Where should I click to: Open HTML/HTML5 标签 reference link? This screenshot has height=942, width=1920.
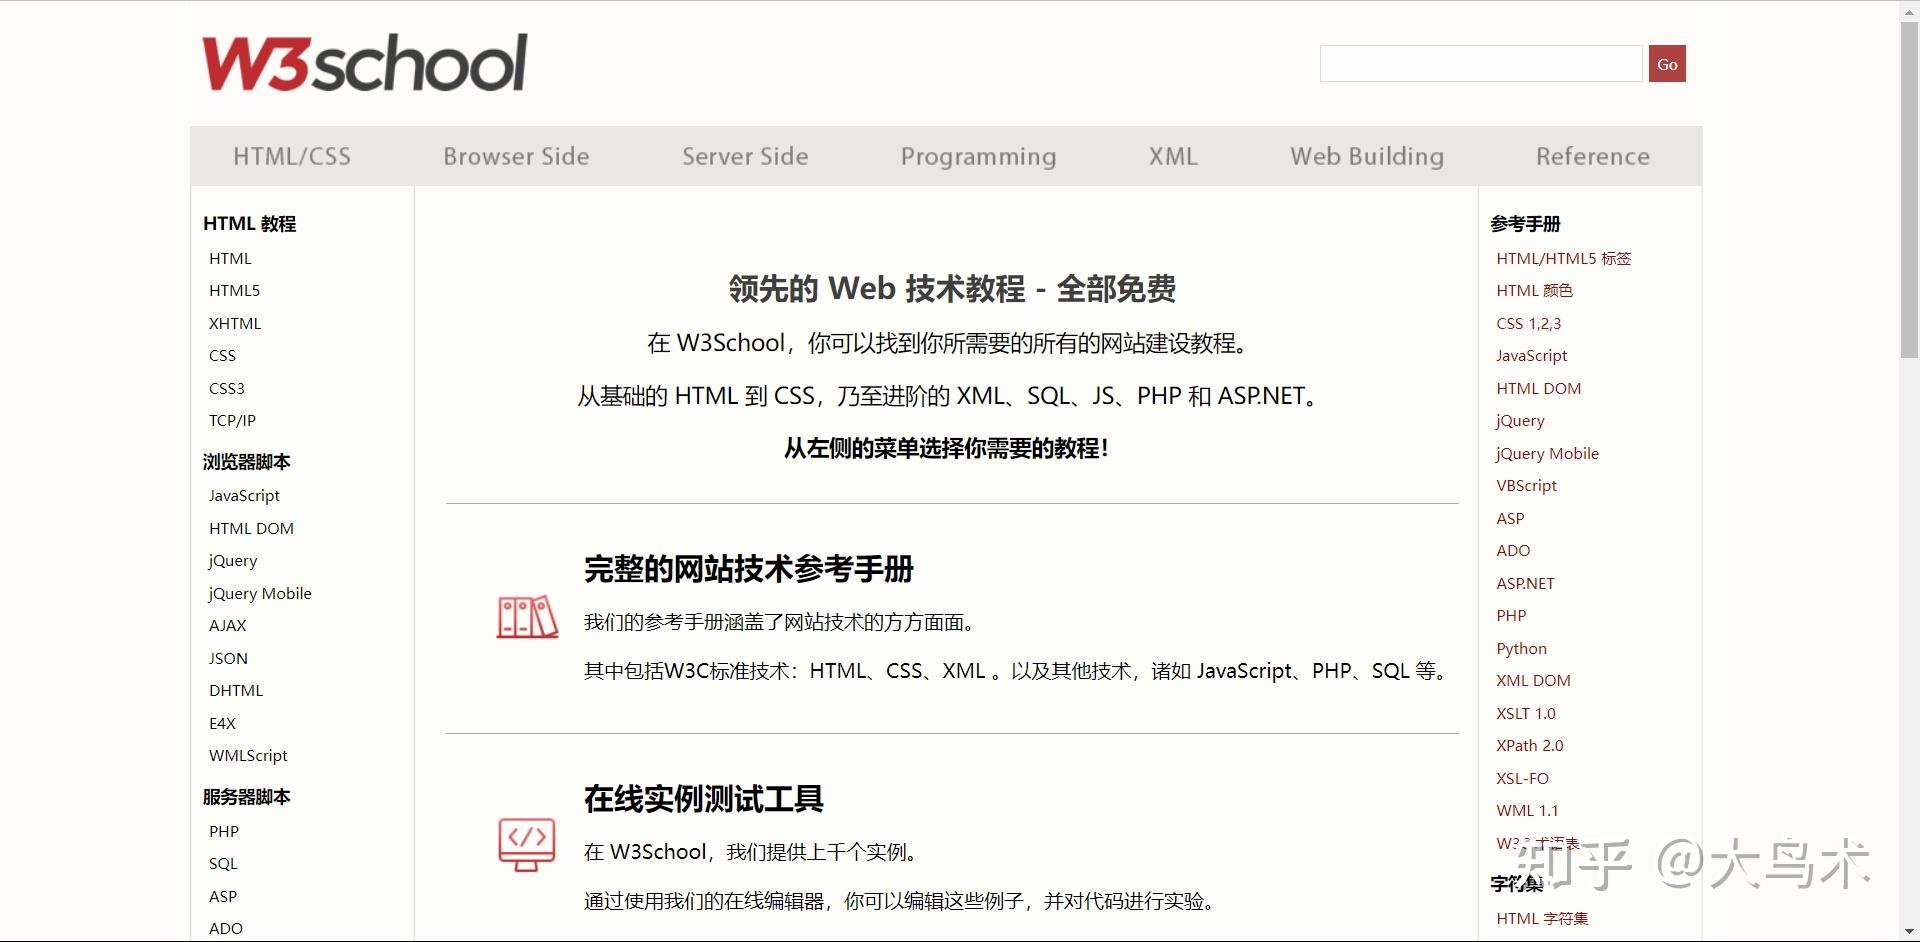[x=1563, y=258]
